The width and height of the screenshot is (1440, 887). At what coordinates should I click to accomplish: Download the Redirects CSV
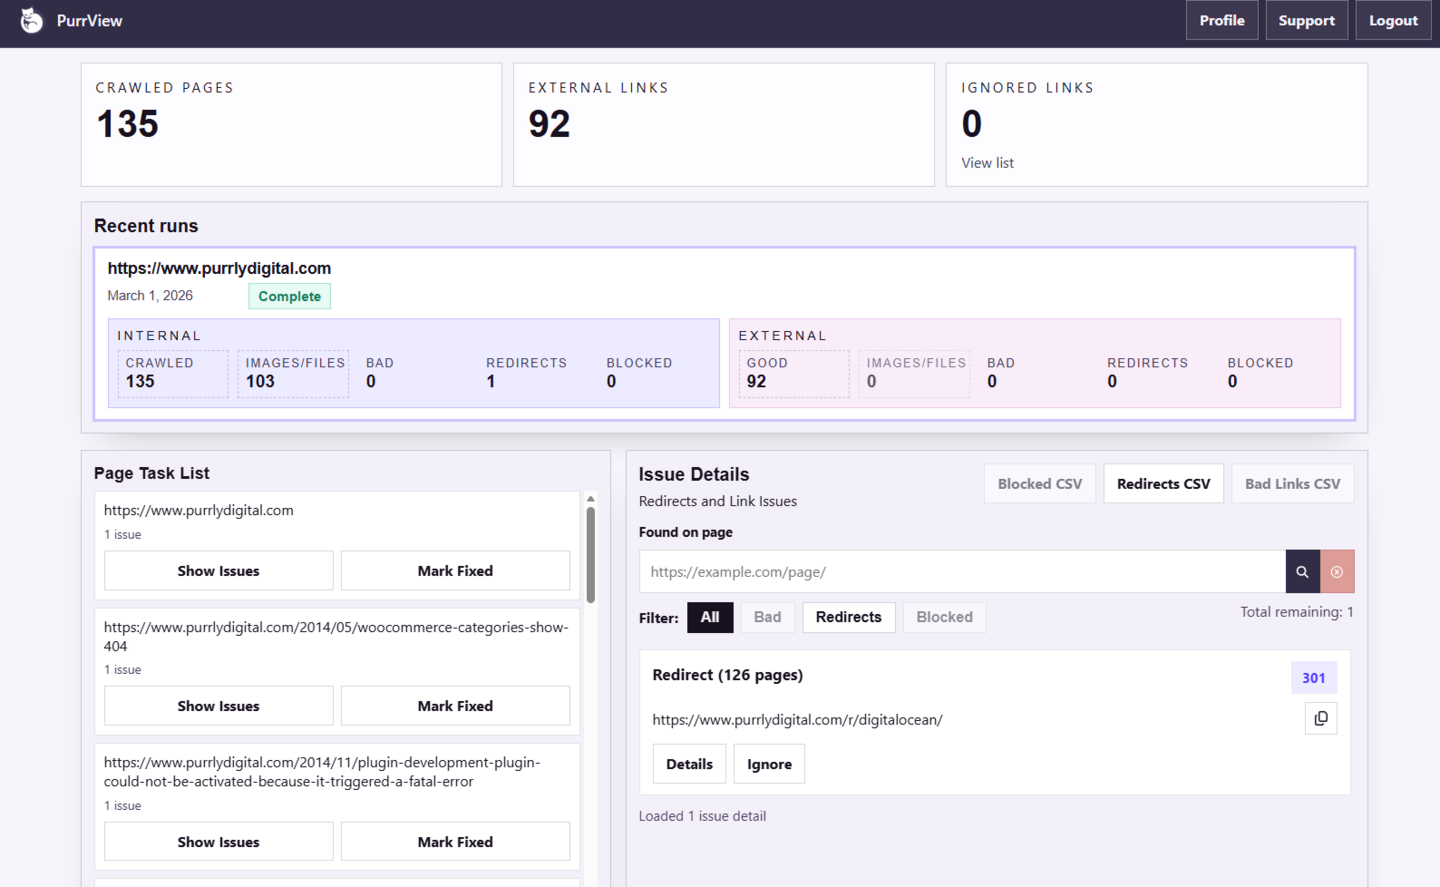point(1163,483)
